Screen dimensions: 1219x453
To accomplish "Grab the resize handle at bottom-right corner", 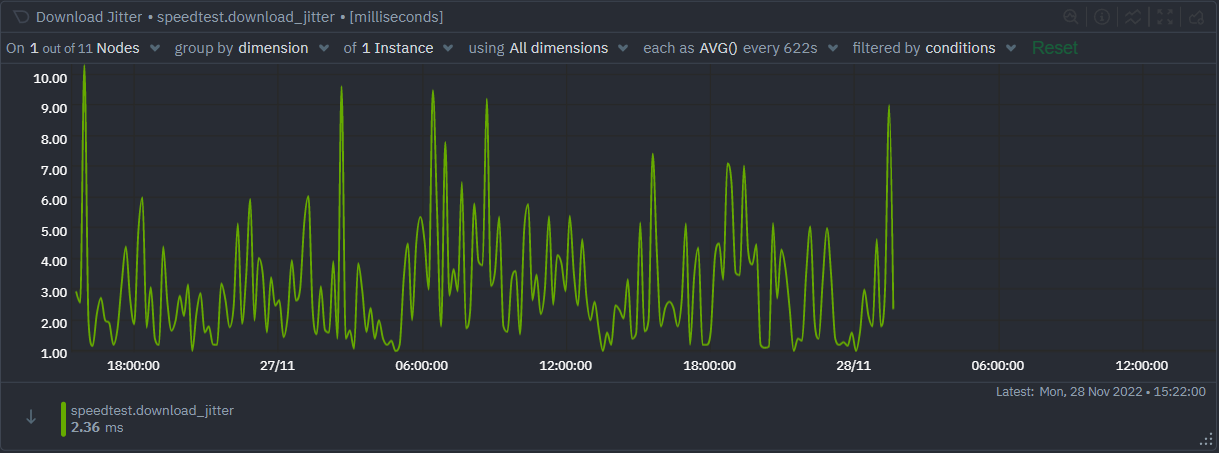I will 1205,439.
